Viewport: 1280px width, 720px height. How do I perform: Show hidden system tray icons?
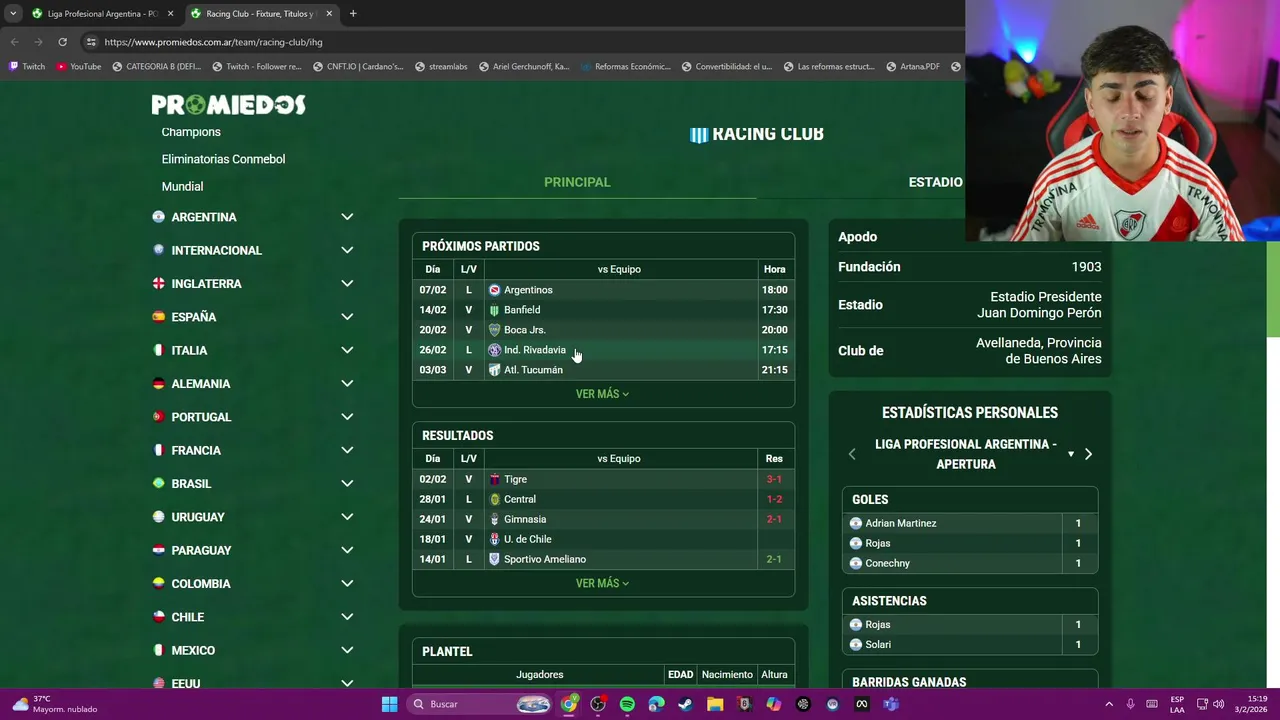click(x=1108, y=704)
